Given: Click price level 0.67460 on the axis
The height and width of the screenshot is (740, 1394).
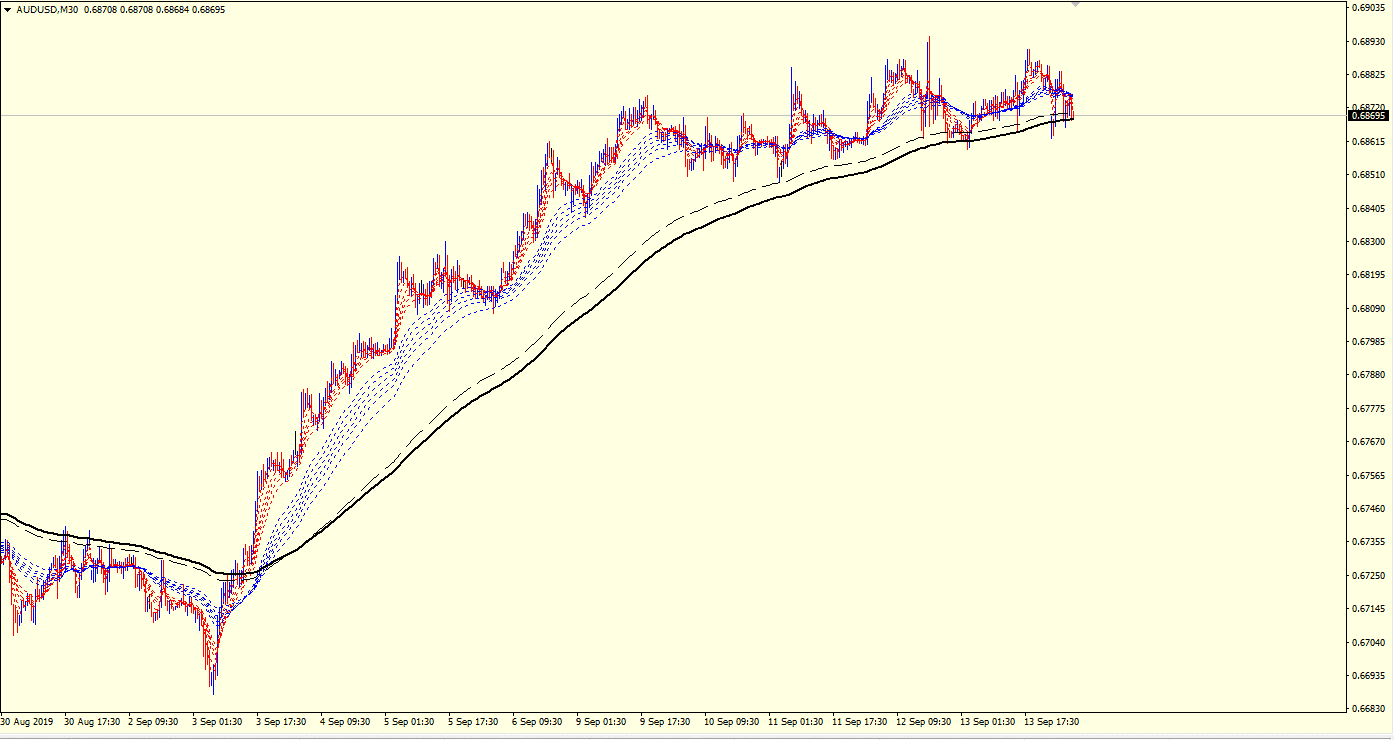Looking at the screenshot, I should click(1368, 509).
